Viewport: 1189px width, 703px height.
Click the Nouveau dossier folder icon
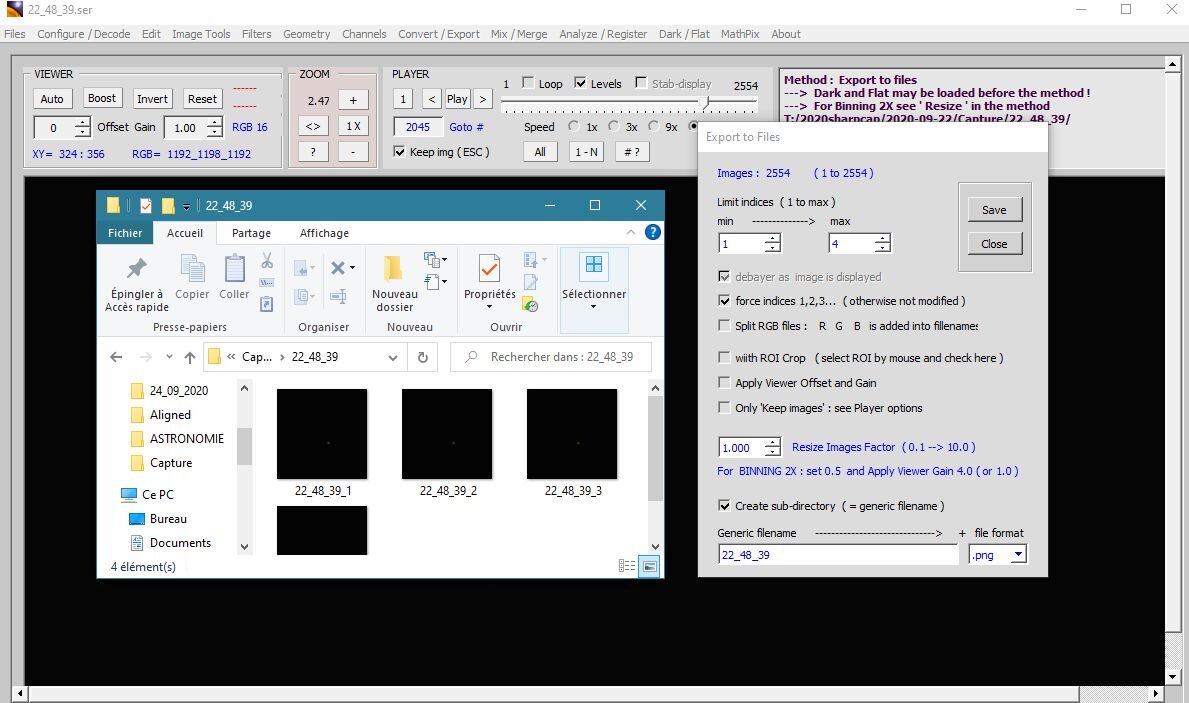394,268
